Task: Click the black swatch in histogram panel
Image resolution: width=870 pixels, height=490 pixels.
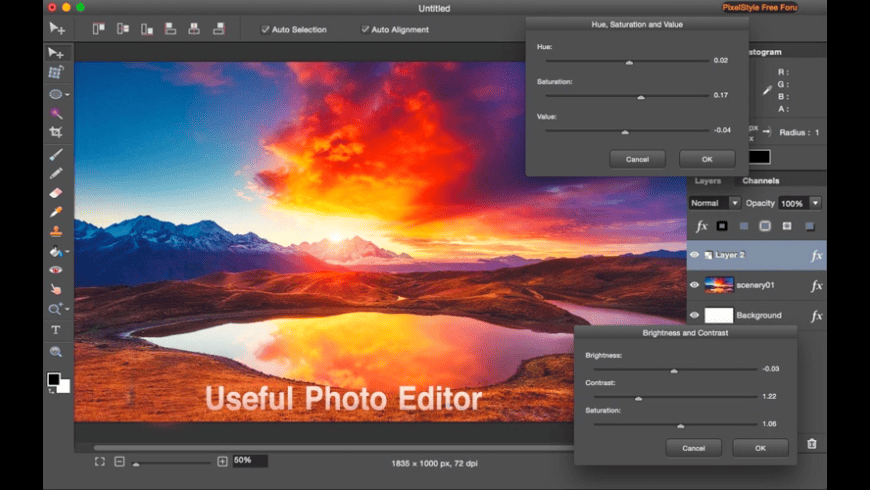Action: (759, 157)
